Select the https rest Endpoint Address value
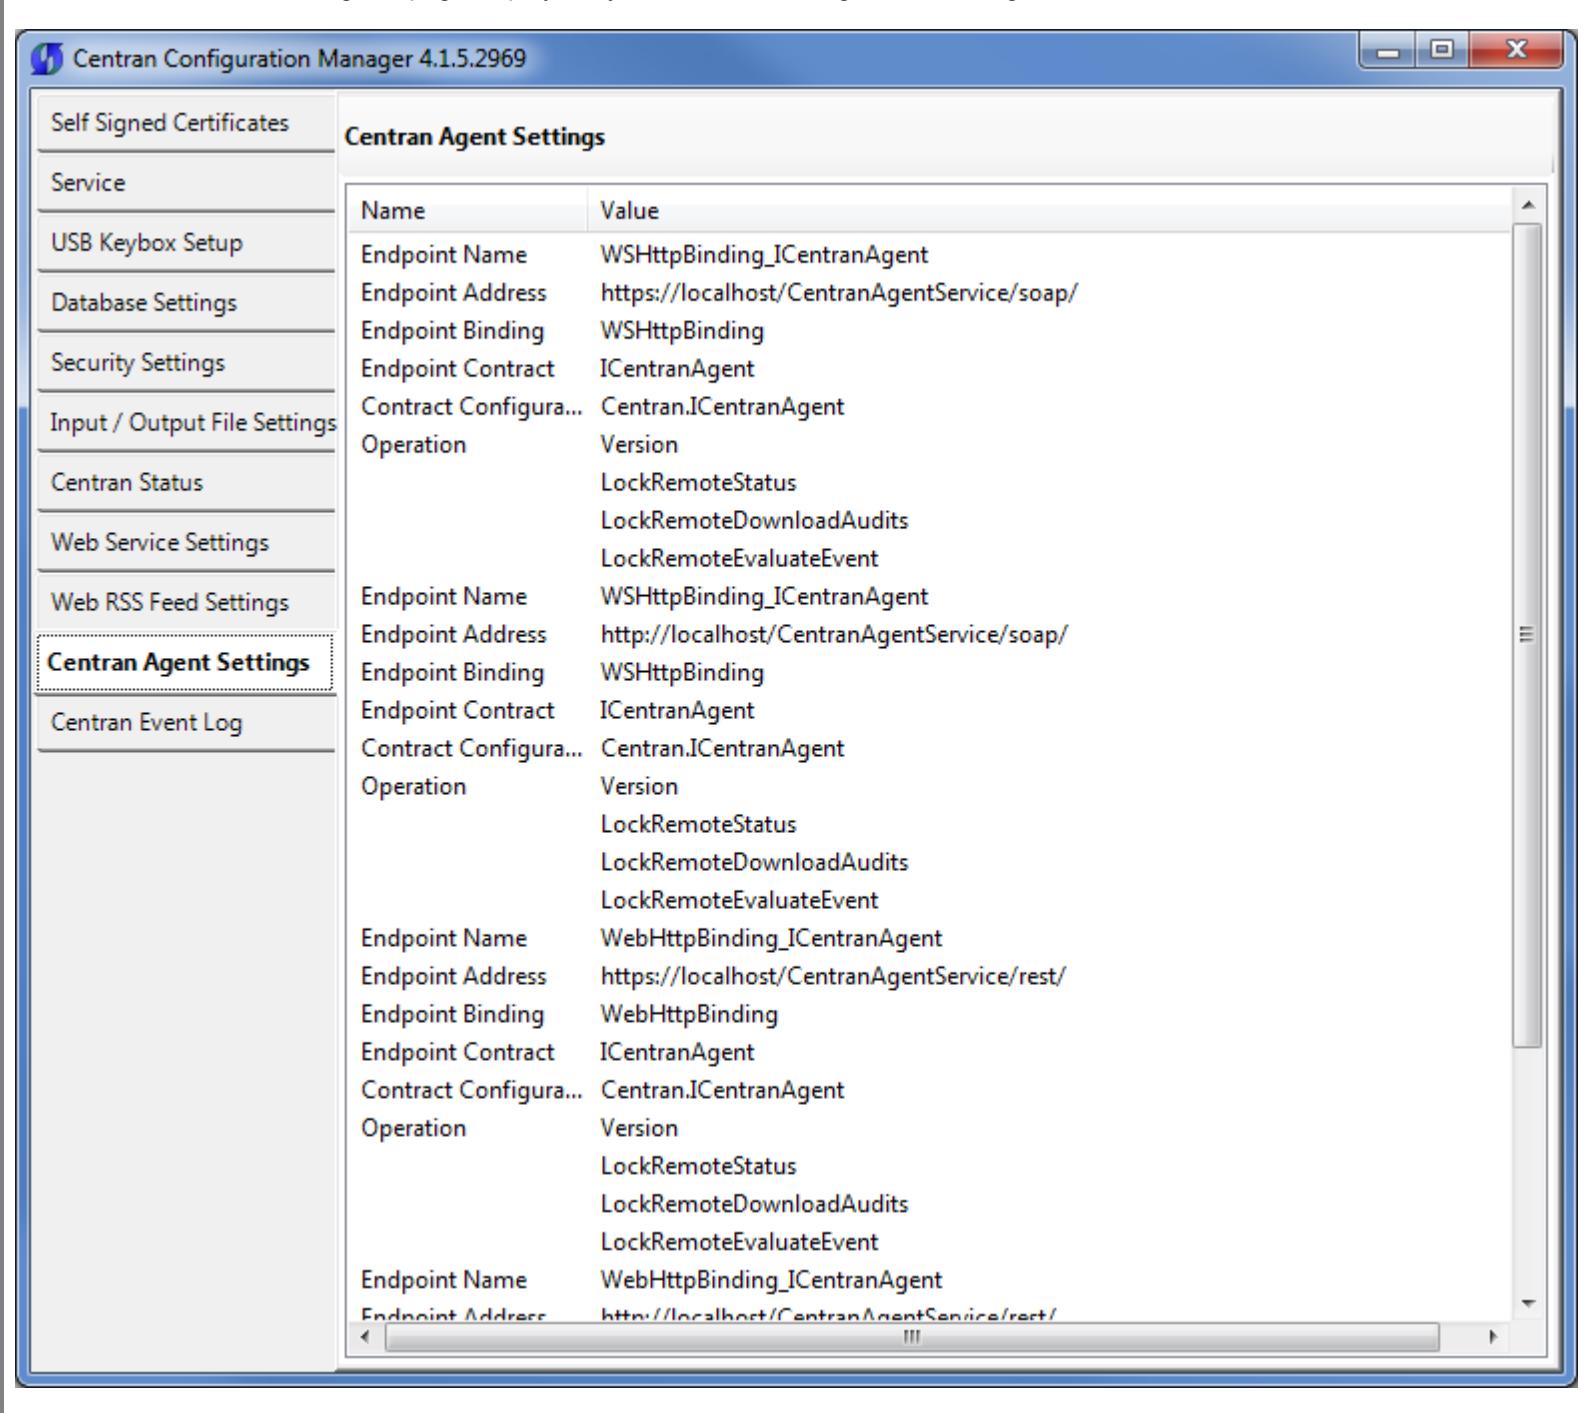1591x1413 pixels. (x=833, y=977)
